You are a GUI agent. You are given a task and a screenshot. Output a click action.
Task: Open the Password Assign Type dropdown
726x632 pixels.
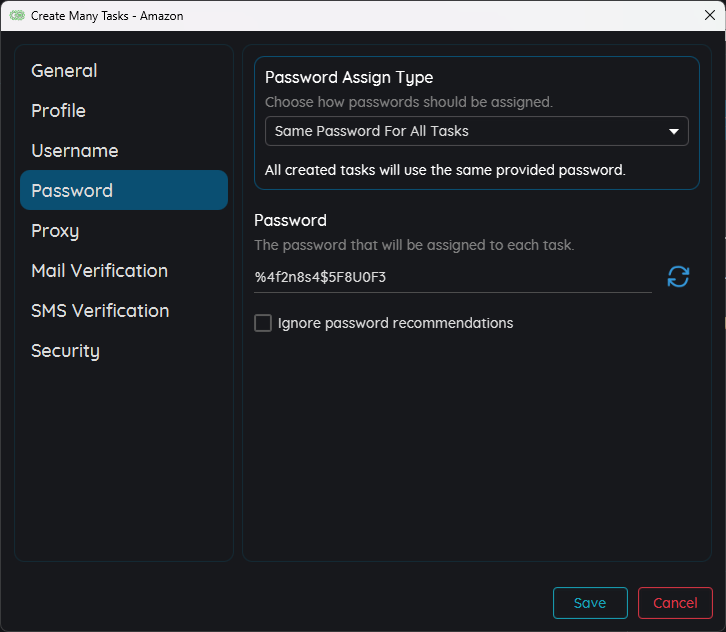[x=476, y=131]
